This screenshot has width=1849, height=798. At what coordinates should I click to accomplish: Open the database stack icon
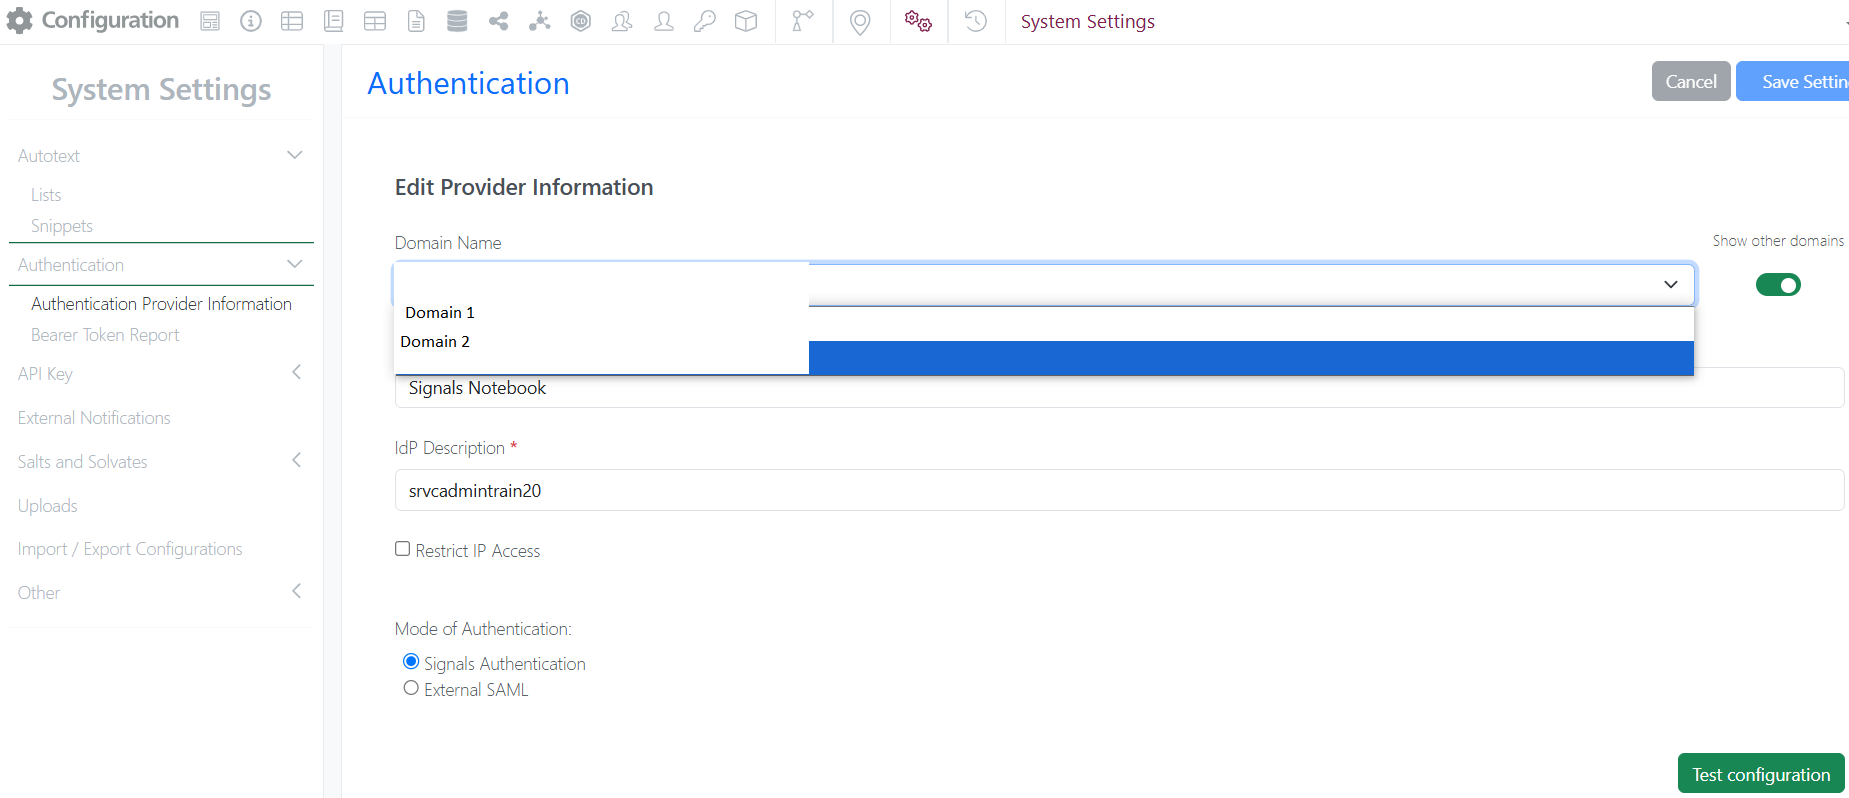pos(457,21)
